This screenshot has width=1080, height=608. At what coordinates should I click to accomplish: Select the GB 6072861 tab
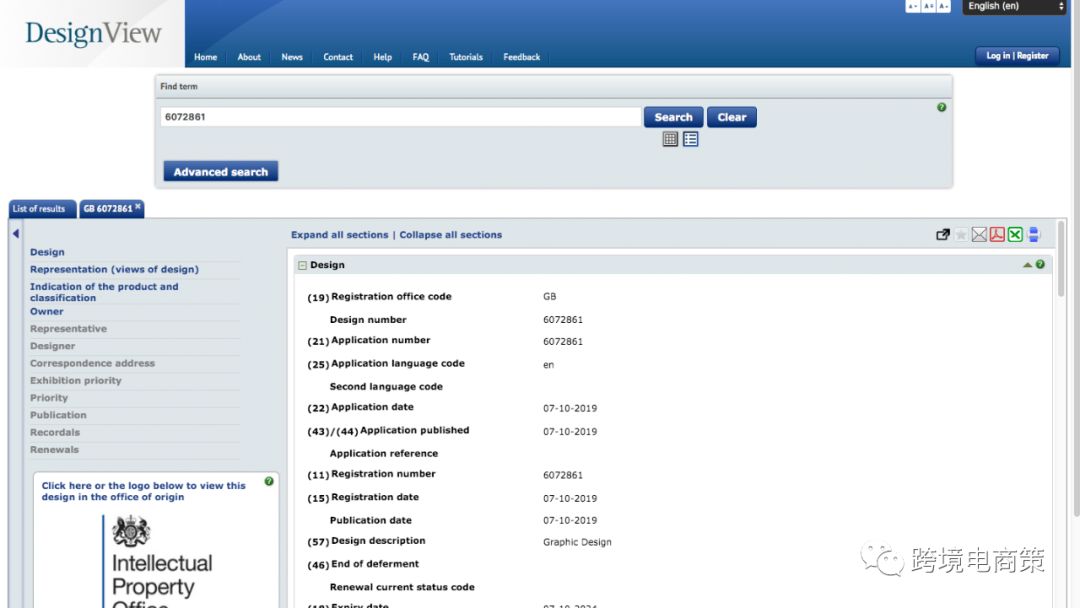pos(107,209)
